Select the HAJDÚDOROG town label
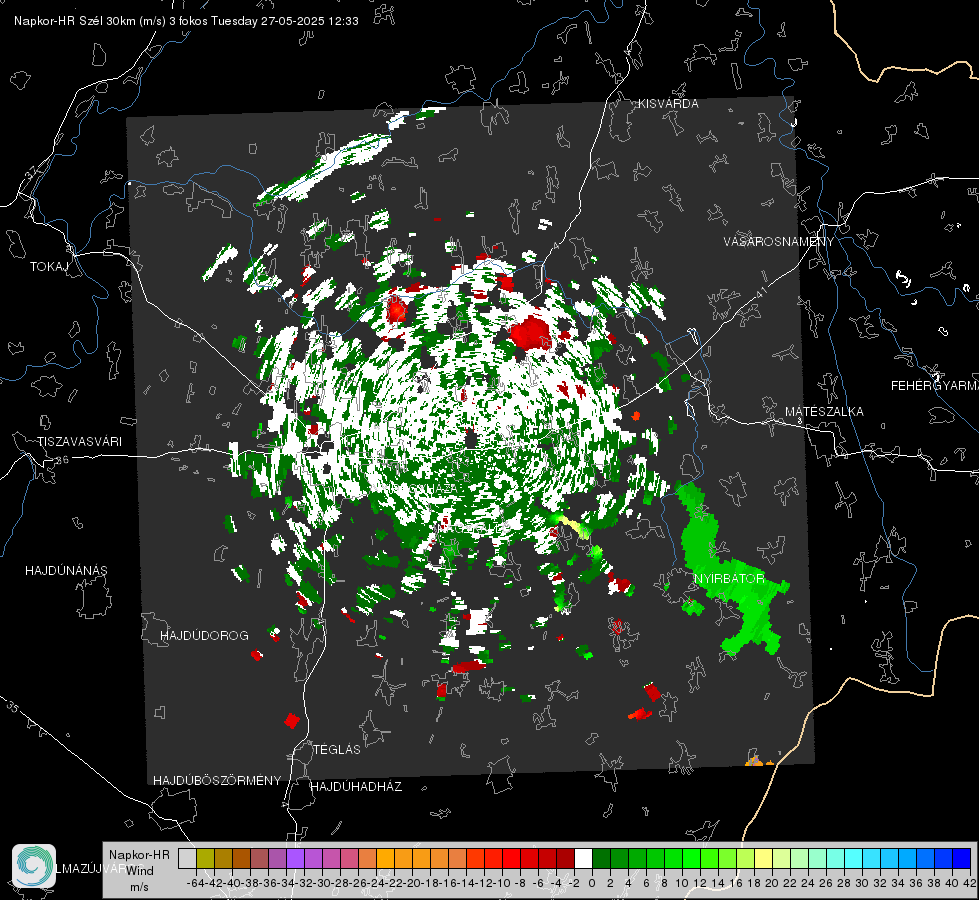Screen dimensions: 979x900 click(204, 635)
